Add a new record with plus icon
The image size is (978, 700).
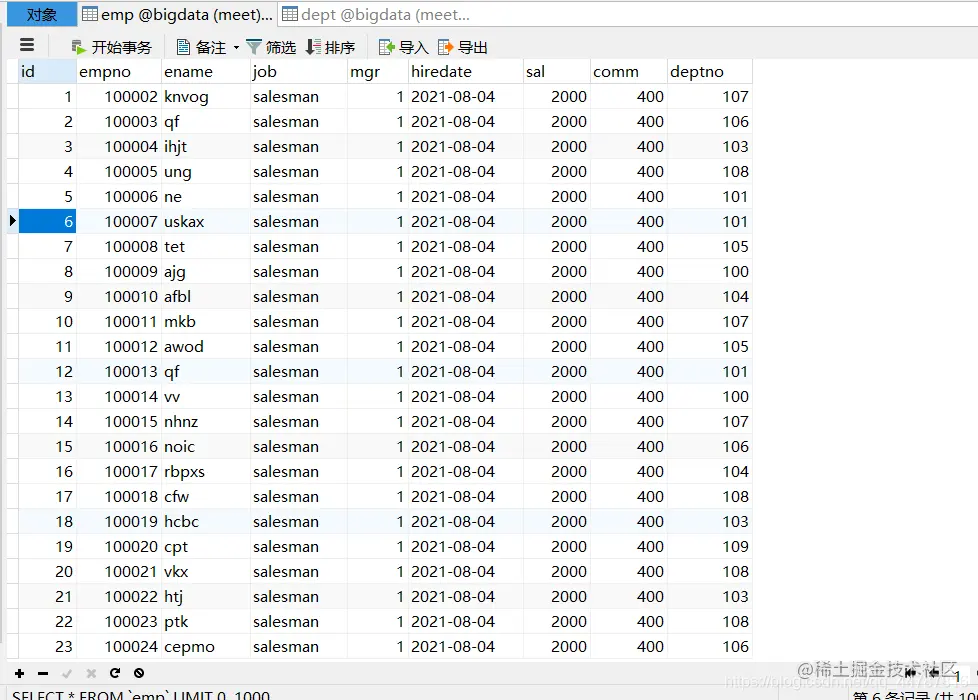coord(19,673)
